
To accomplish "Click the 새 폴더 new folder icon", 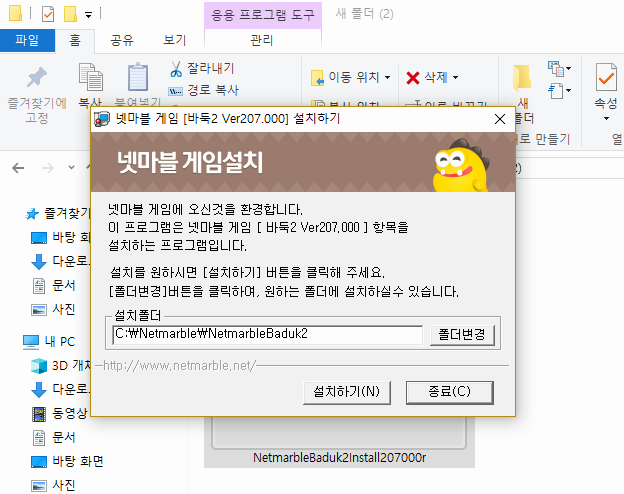I will 522,77.
